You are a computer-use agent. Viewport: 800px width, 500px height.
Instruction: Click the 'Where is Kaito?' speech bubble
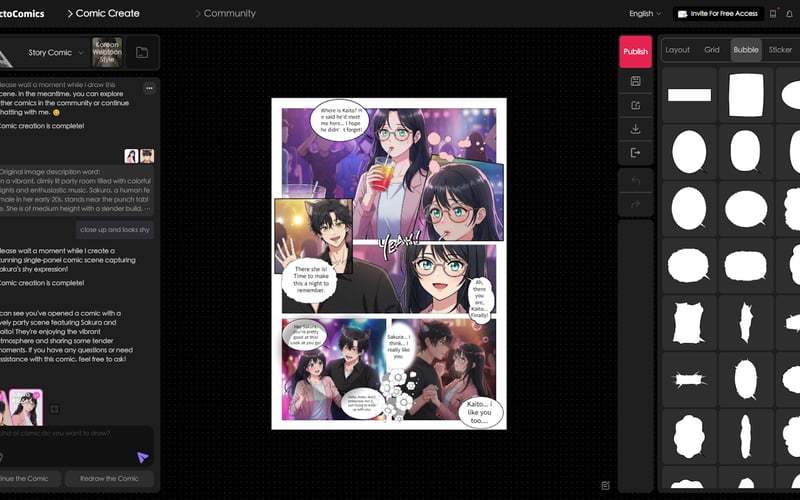[x=340, y=120]
